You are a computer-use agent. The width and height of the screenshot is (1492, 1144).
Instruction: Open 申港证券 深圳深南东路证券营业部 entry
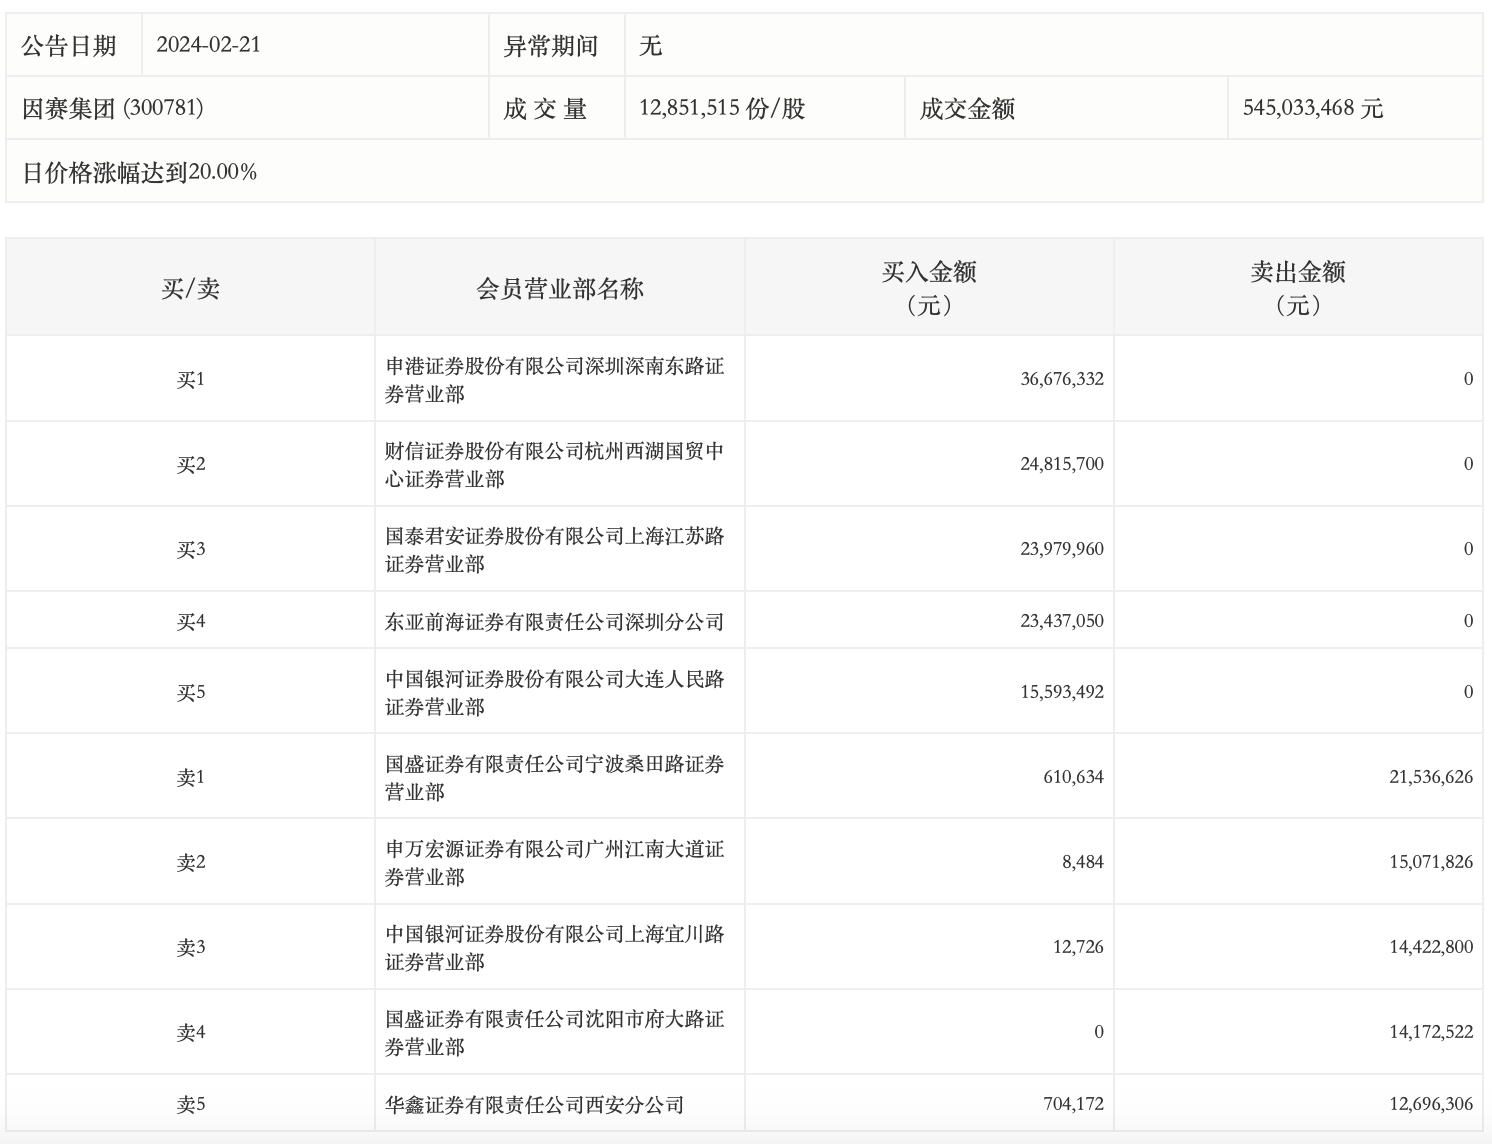point(554,379)
